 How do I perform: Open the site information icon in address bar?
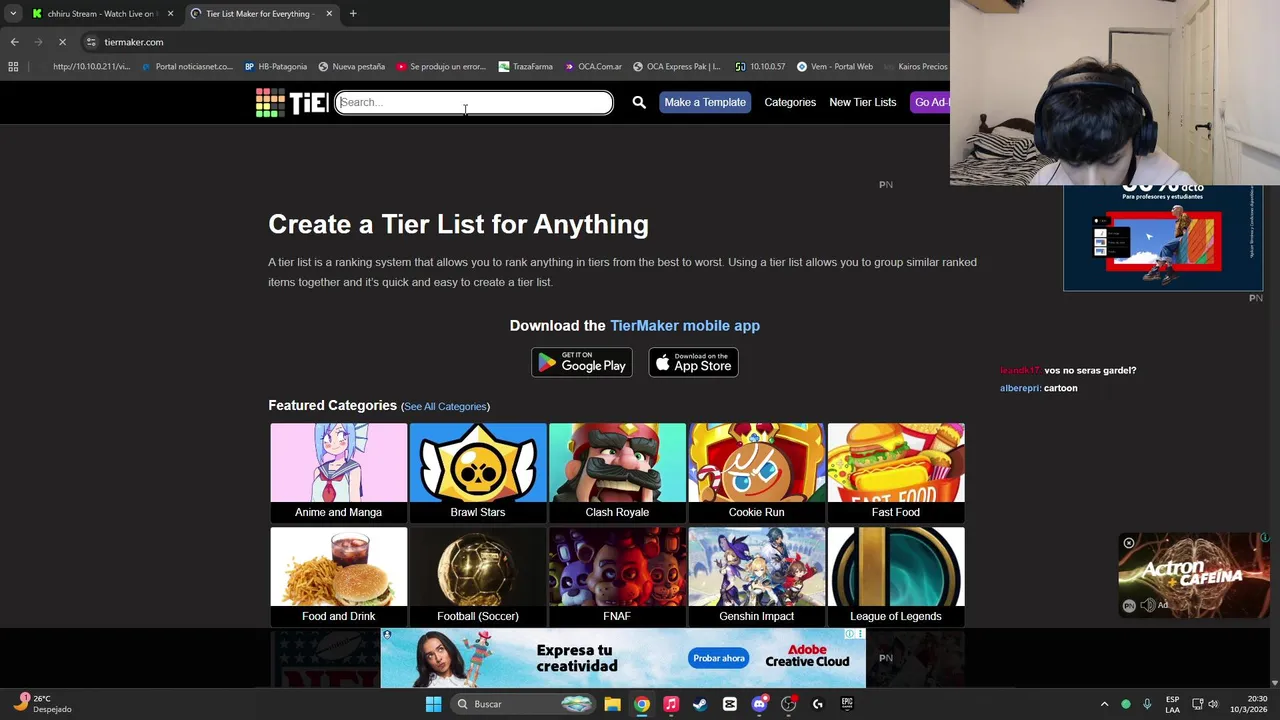(x=91, y=42)
